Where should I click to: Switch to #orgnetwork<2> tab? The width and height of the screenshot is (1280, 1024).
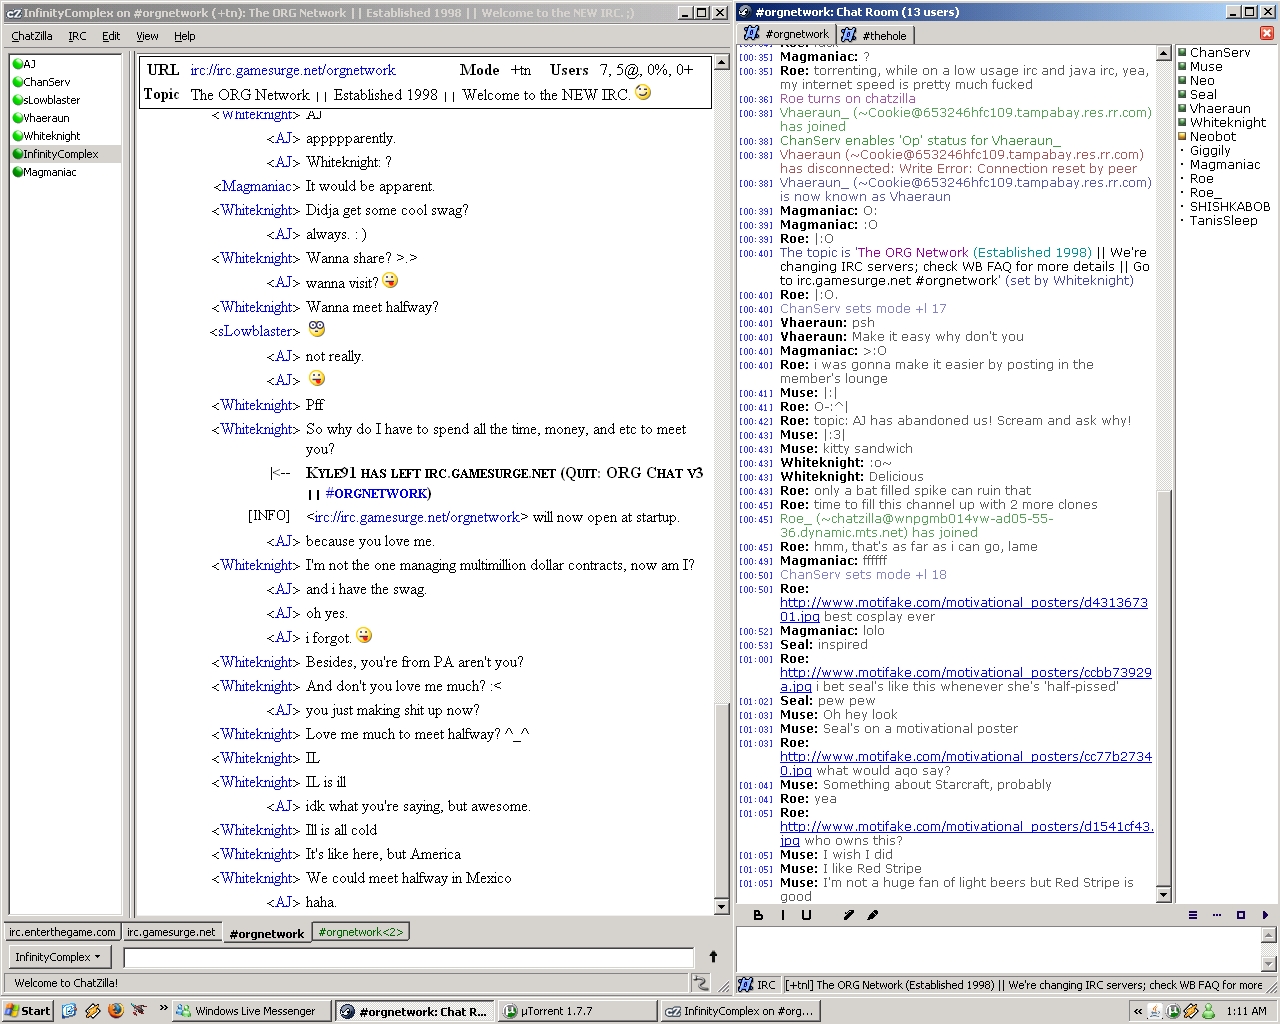point(360,932)
